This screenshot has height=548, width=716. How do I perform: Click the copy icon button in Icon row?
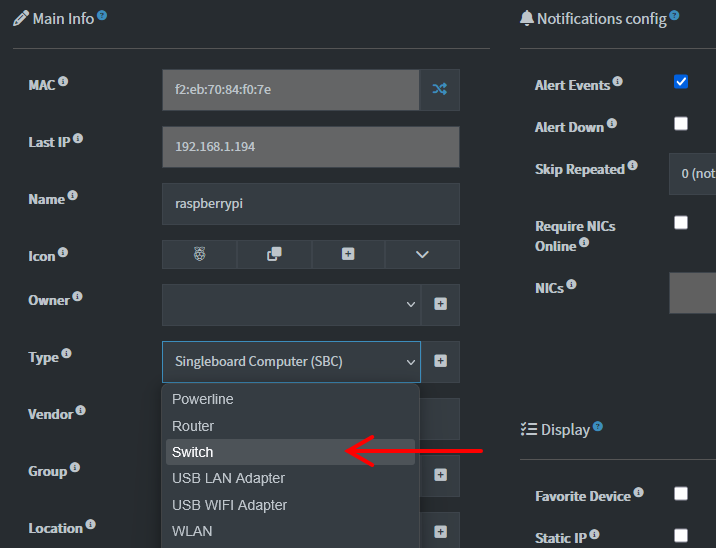tap(274, 254)
